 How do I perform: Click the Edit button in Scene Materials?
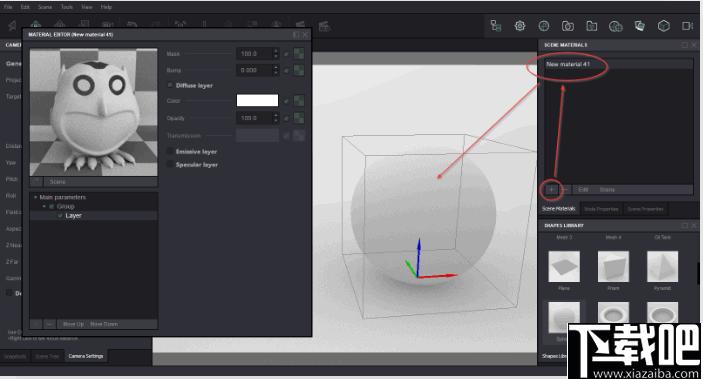tap(583, 190)
